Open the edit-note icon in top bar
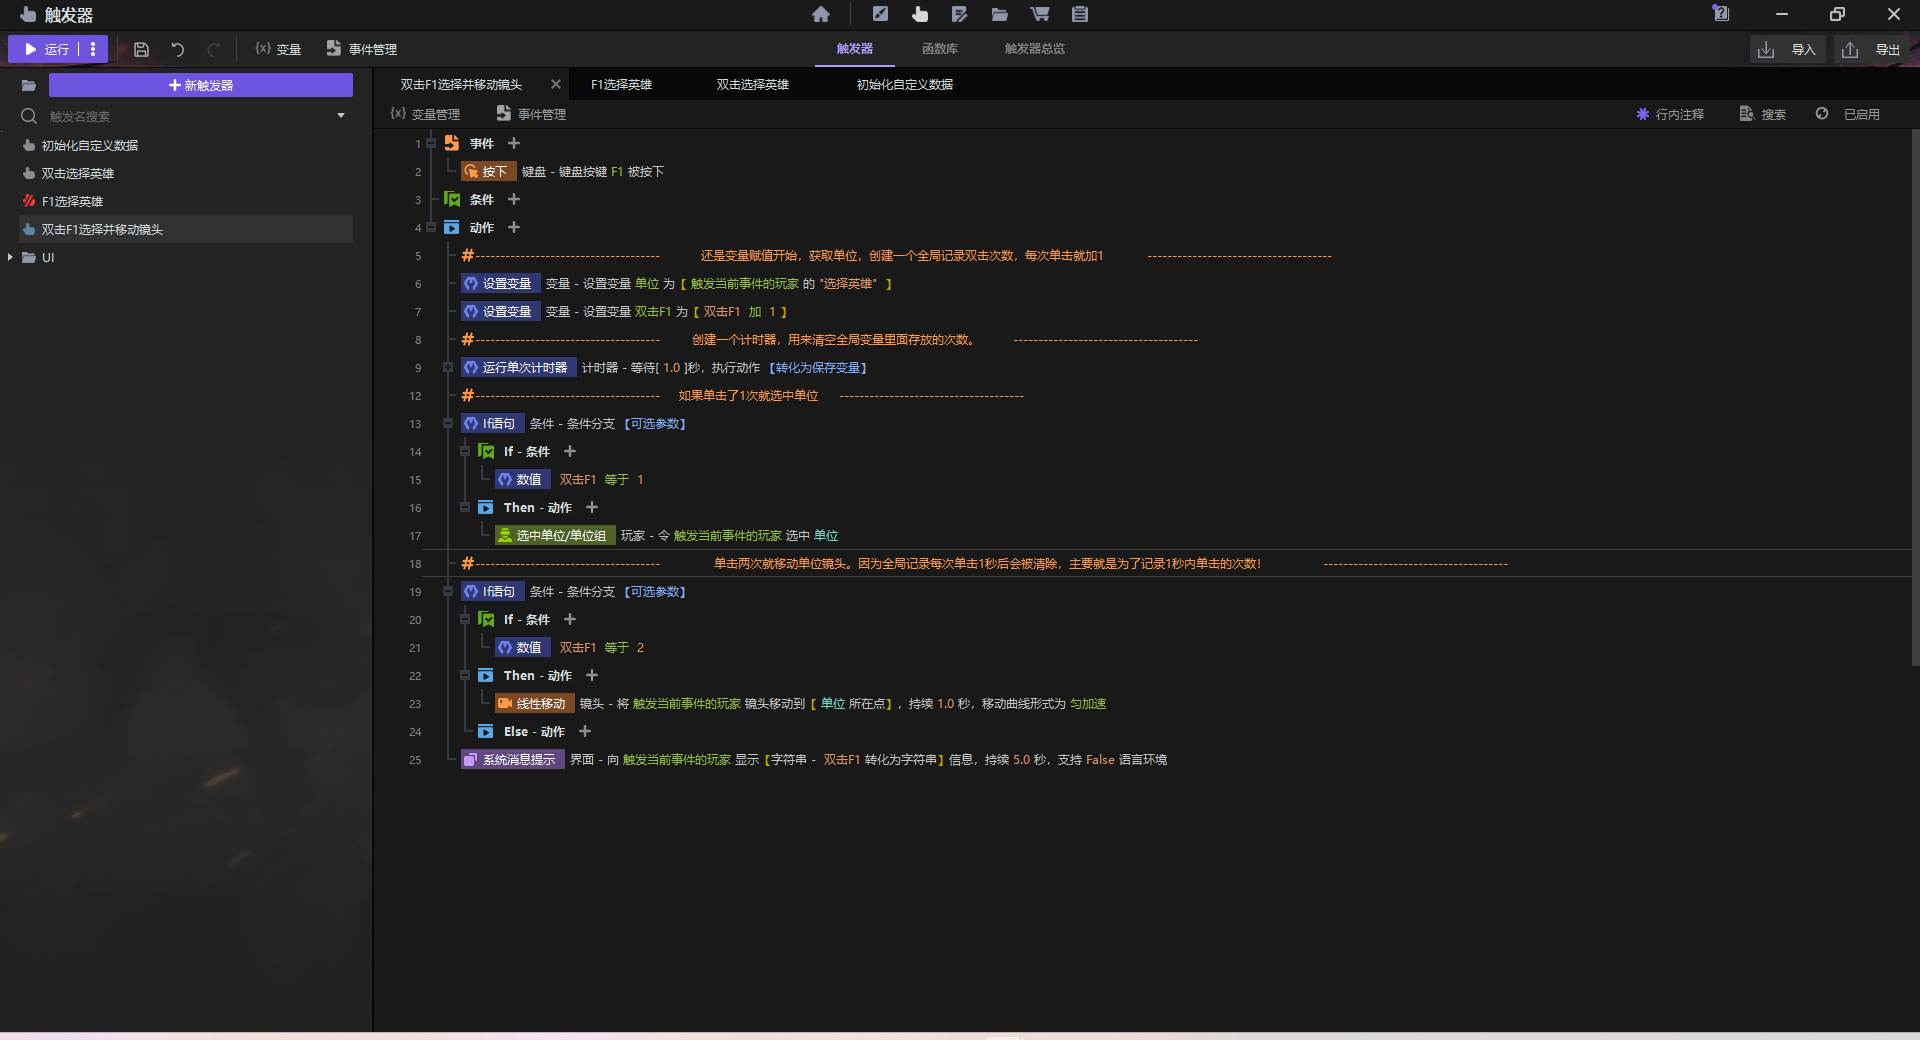1920x1040 pixels. tap(960, 14)
